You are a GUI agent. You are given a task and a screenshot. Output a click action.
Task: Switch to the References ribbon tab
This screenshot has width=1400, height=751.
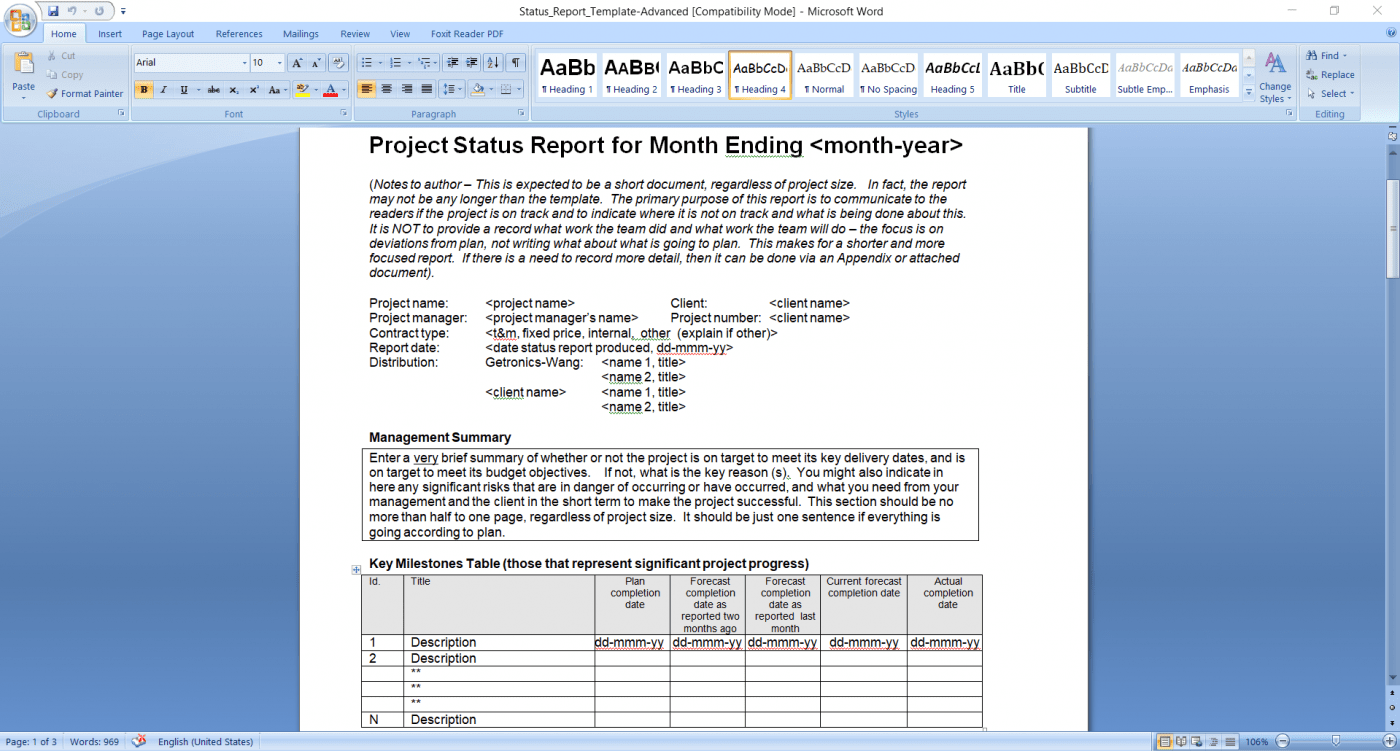pyautogui.click(x=239, y=33)
